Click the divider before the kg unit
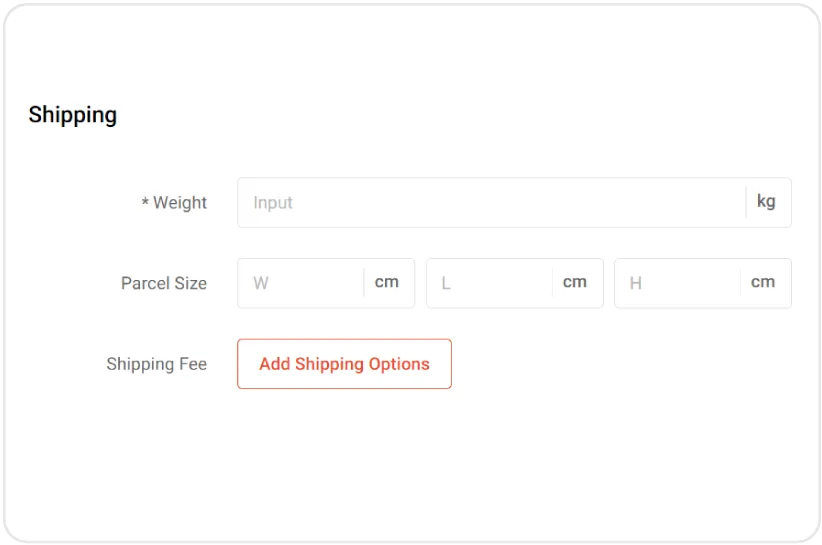Image resolution: width=822 pixels, height=545 pixels. pyautogui.click(x=746, y=203)
